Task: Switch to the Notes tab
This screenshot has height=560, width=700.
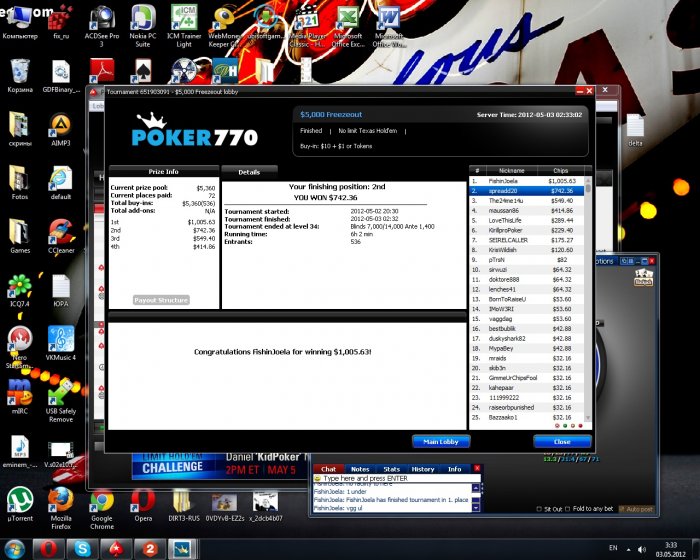Action: [360, 469]
